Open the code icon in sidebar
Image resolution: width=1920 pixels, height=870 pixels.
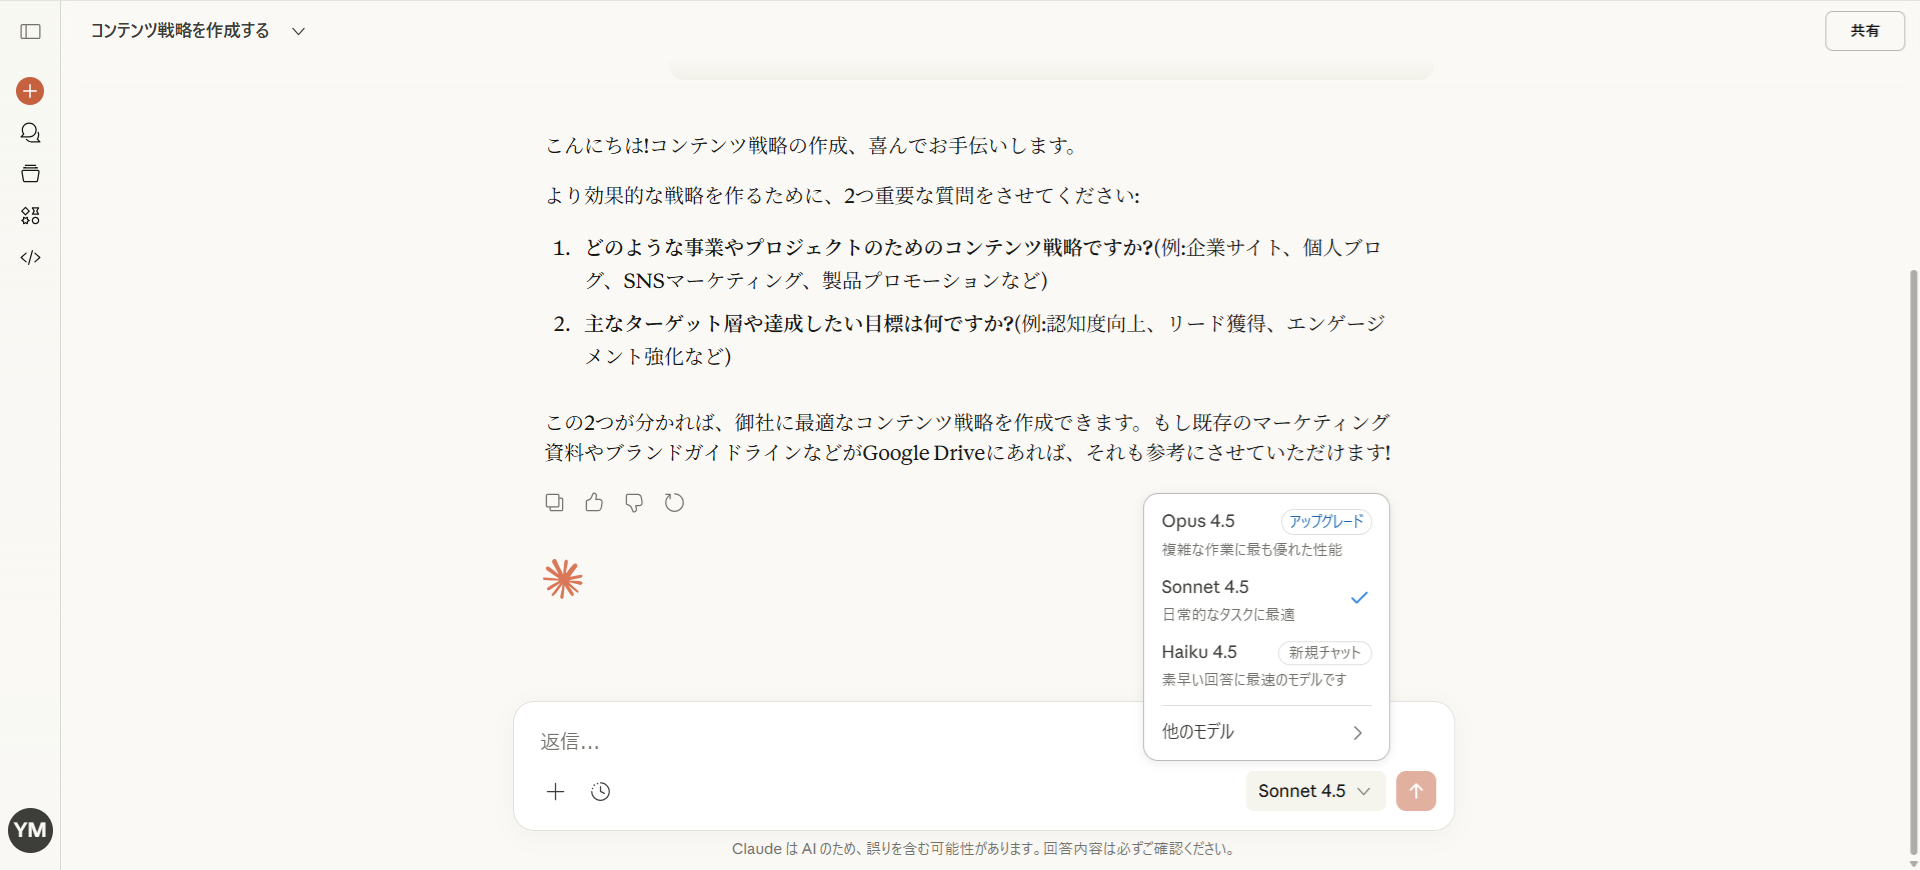tap(30, 258)
